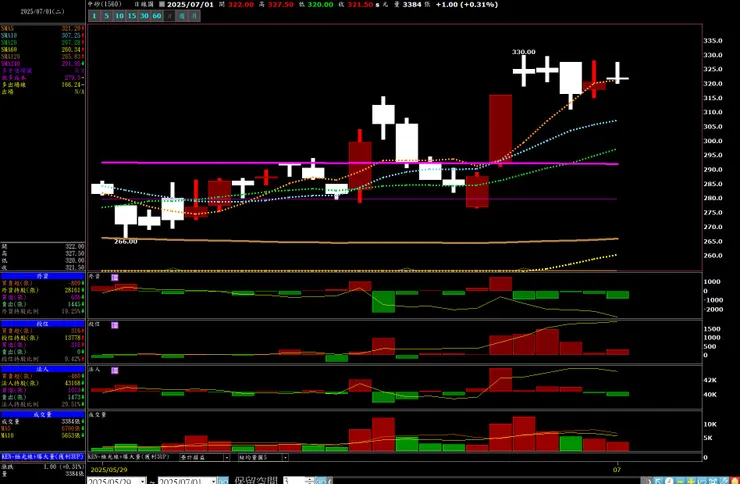Choose the 30-minute timeframe
Viewport: 740px width, 484px height.
(144, 16)
